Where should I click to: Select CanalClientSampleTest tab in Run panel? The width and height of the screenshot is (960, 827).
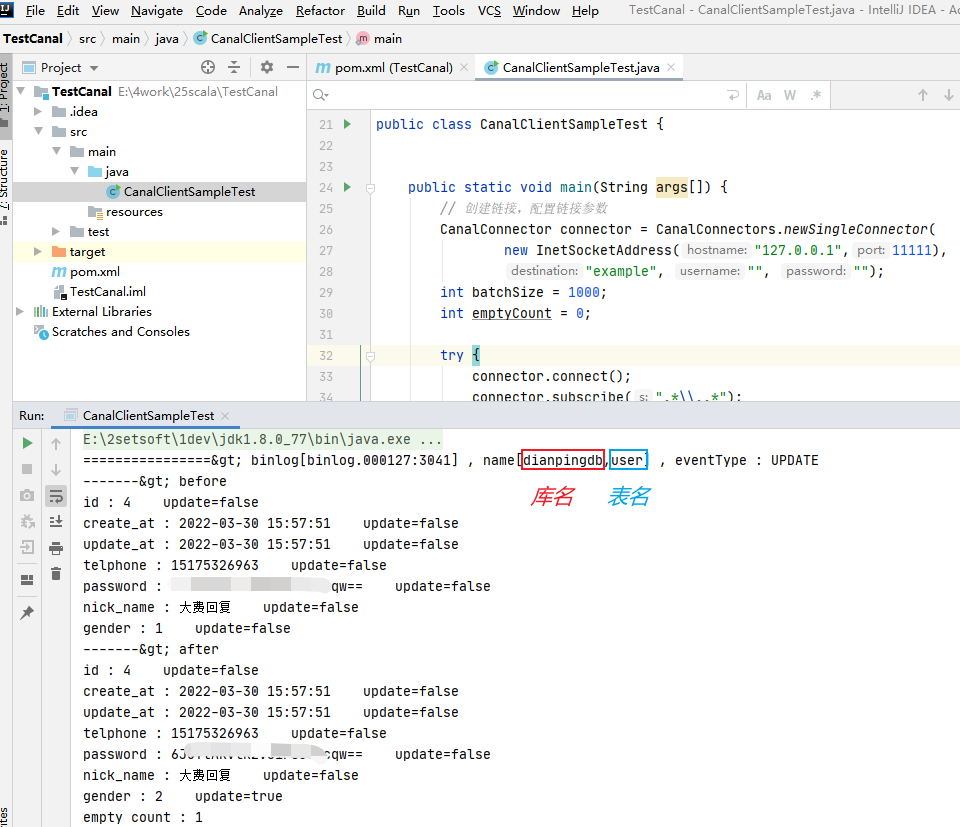pos(148,416)
